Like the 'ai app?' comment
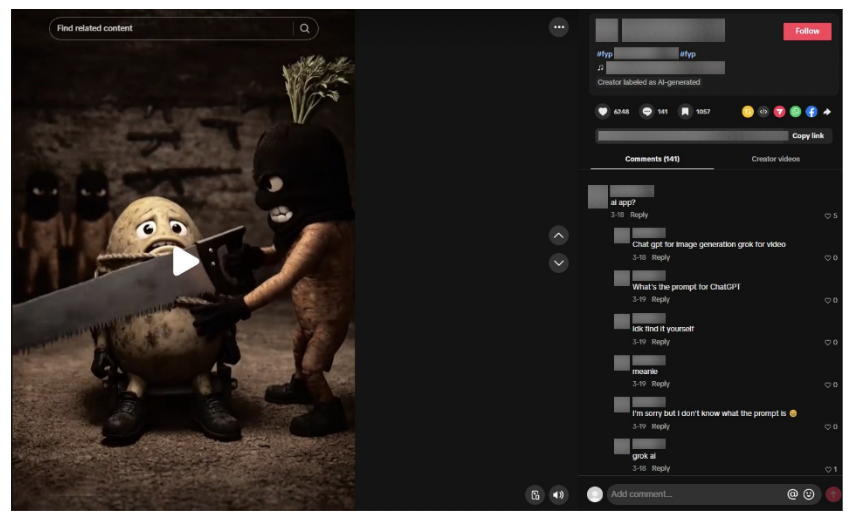This screenshot has height=522, width=856. (x=830, y=216)
